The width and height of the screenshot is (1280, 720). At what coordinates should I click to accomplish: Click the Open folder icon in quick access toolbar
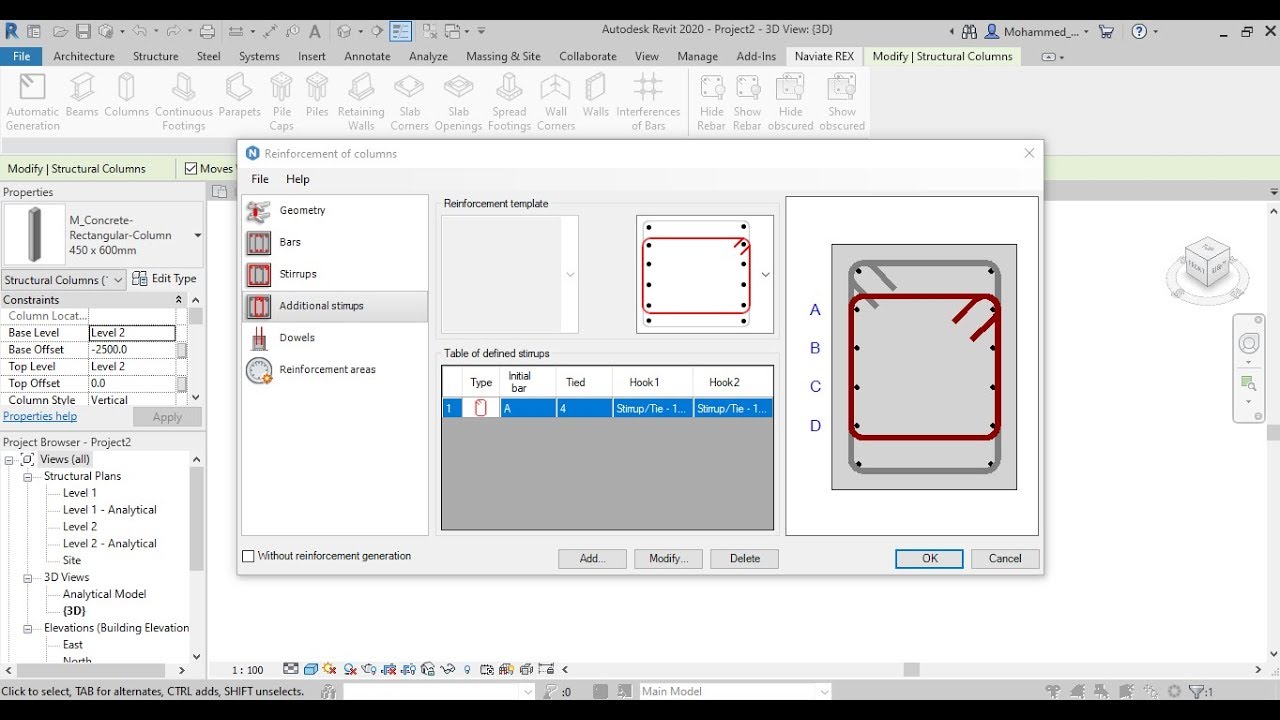point(61,32)
